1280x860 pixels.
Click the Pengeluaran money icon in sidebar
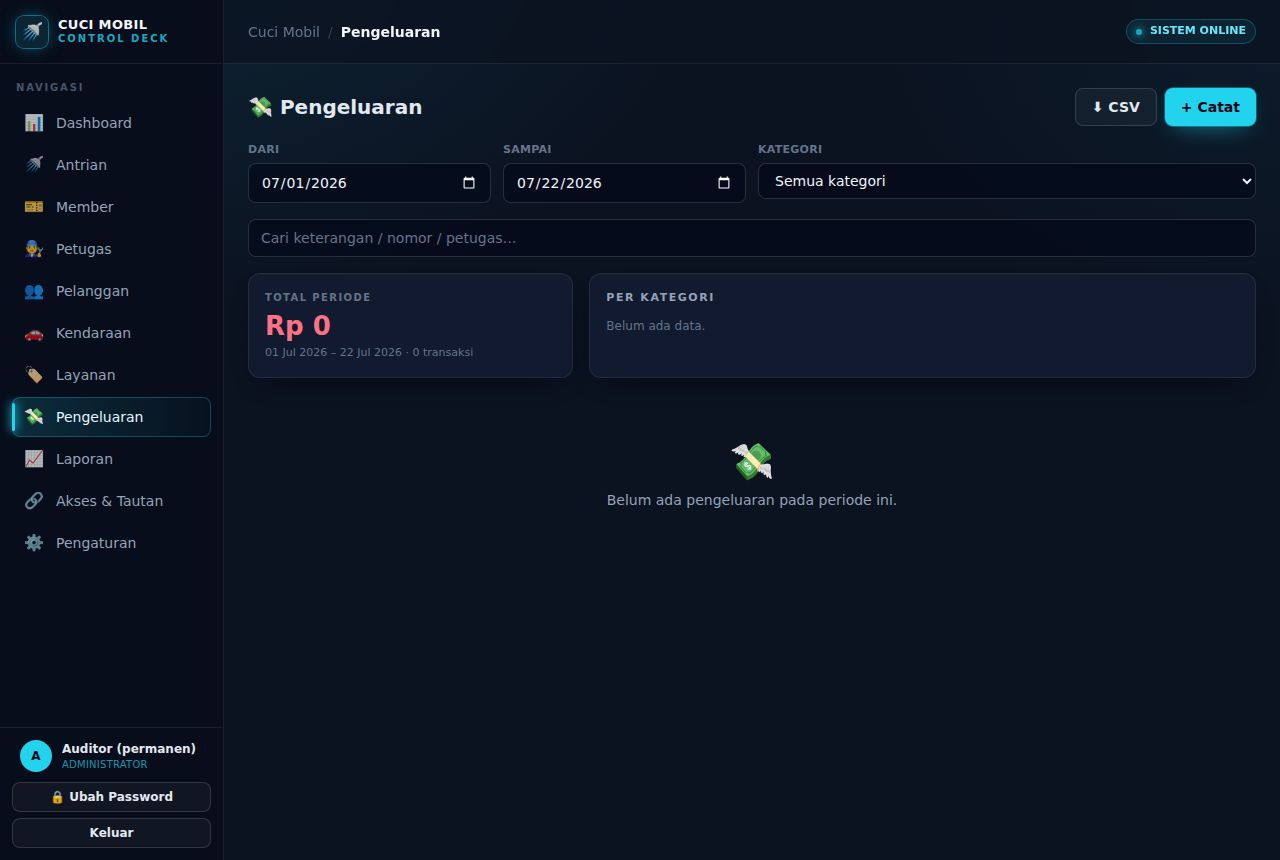pyautogui.click(x=34, y=417)
